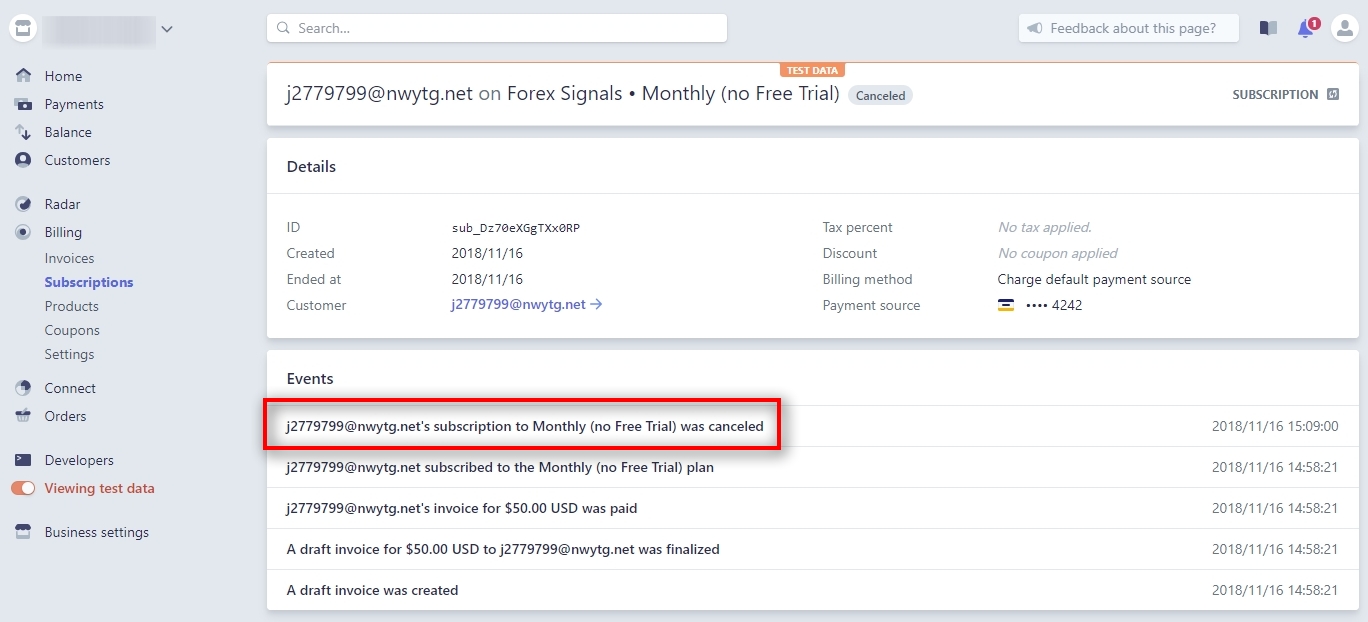Open the Invoices menu item

[x=69, y=258]
